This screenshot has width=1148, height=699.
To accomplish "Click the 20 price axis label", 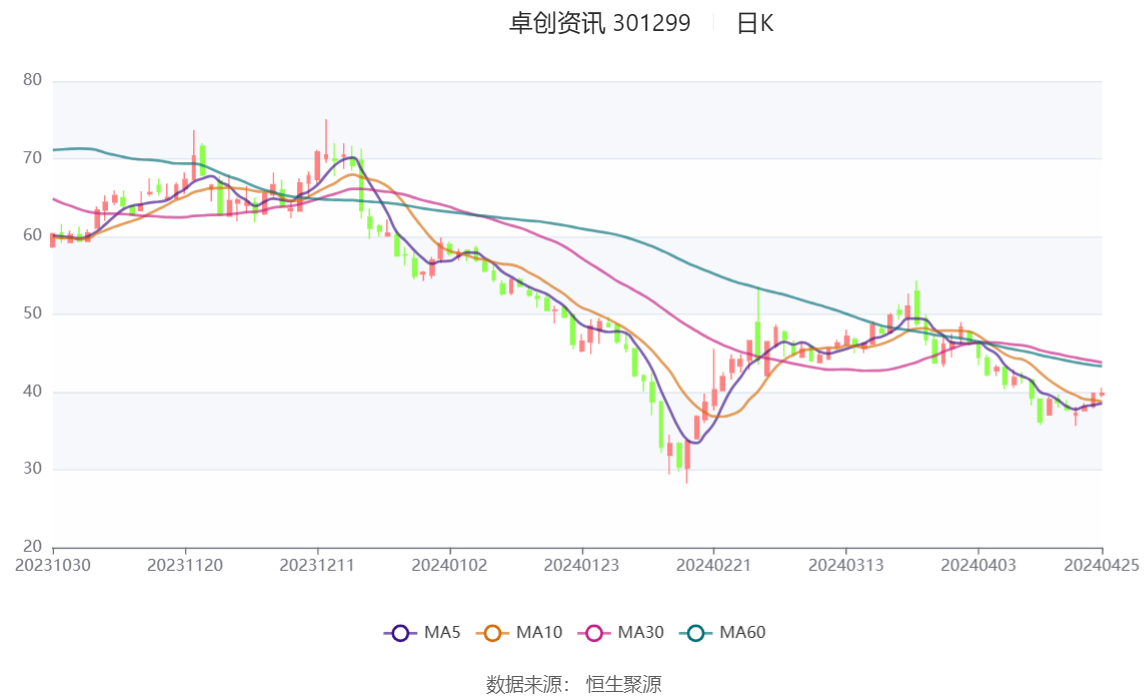I will click(32, 546).
